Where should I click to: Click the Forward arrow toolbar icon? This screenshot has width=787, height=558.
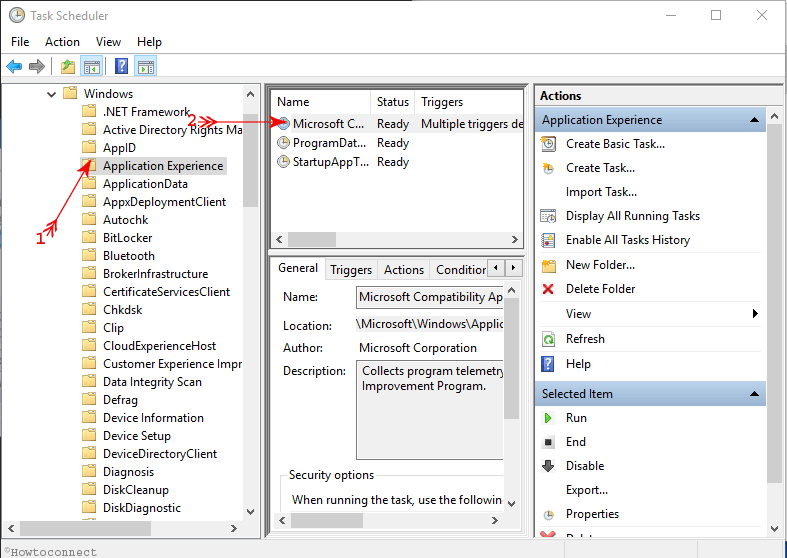point(37,66)
